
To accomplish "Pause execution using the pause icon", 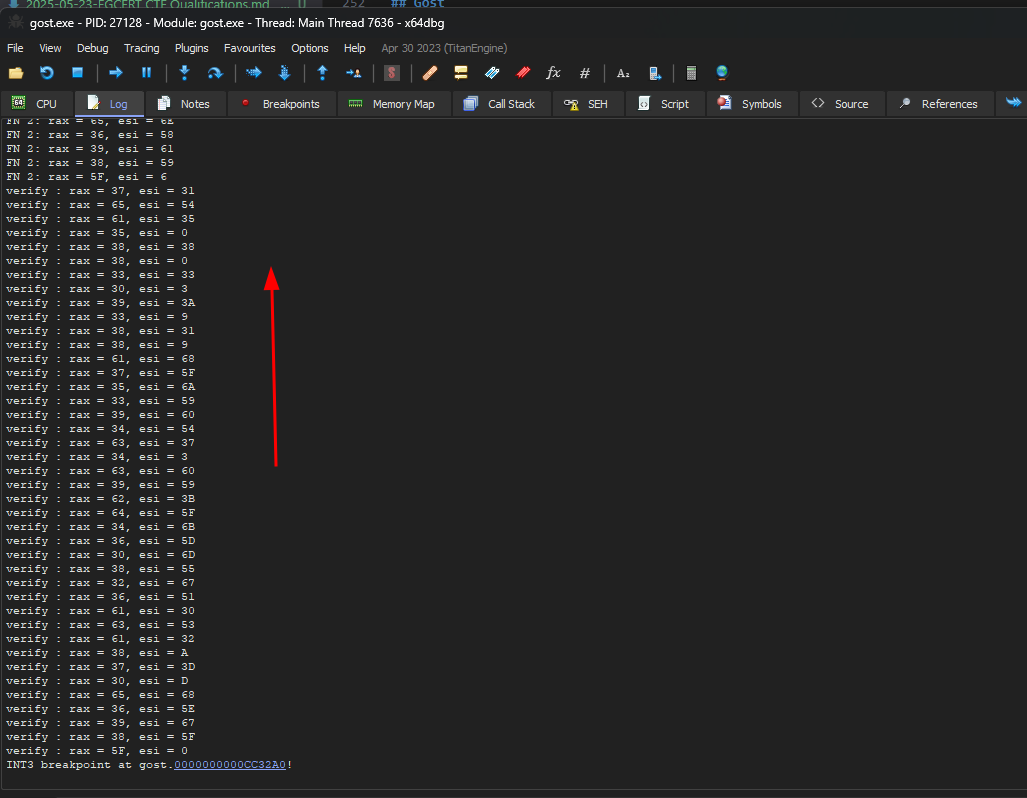I will pos(146,73).
